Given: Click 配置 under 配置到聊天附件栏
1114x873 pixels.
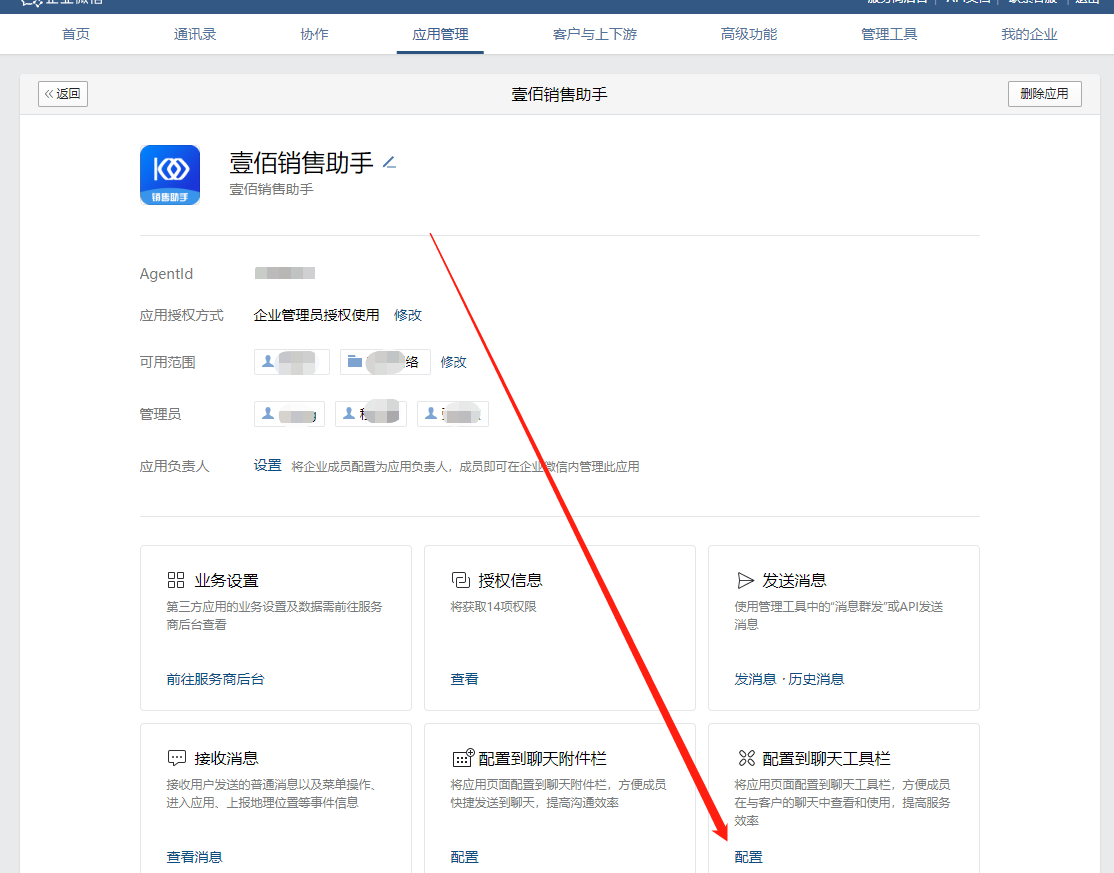Looking at the screenshot, I should pos(465,857).
